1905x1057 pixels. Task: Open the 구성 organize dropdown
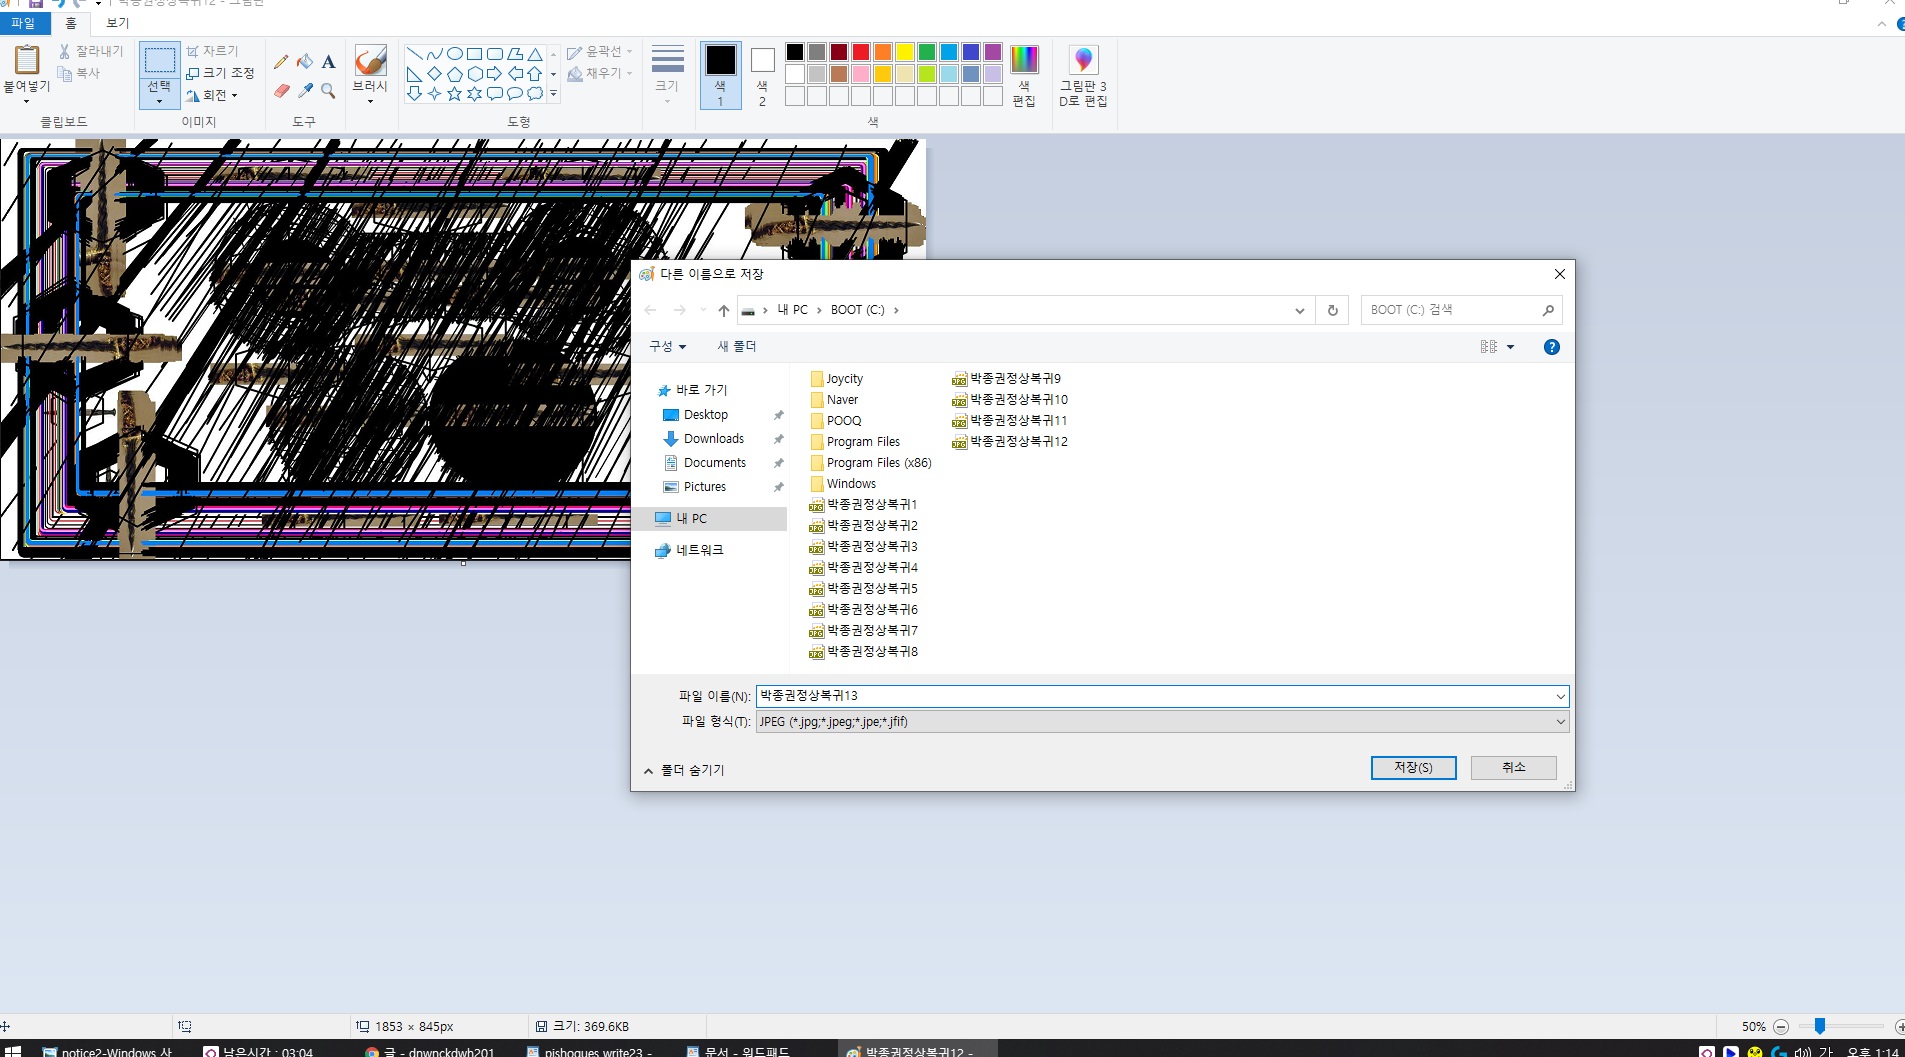(668, 346)
